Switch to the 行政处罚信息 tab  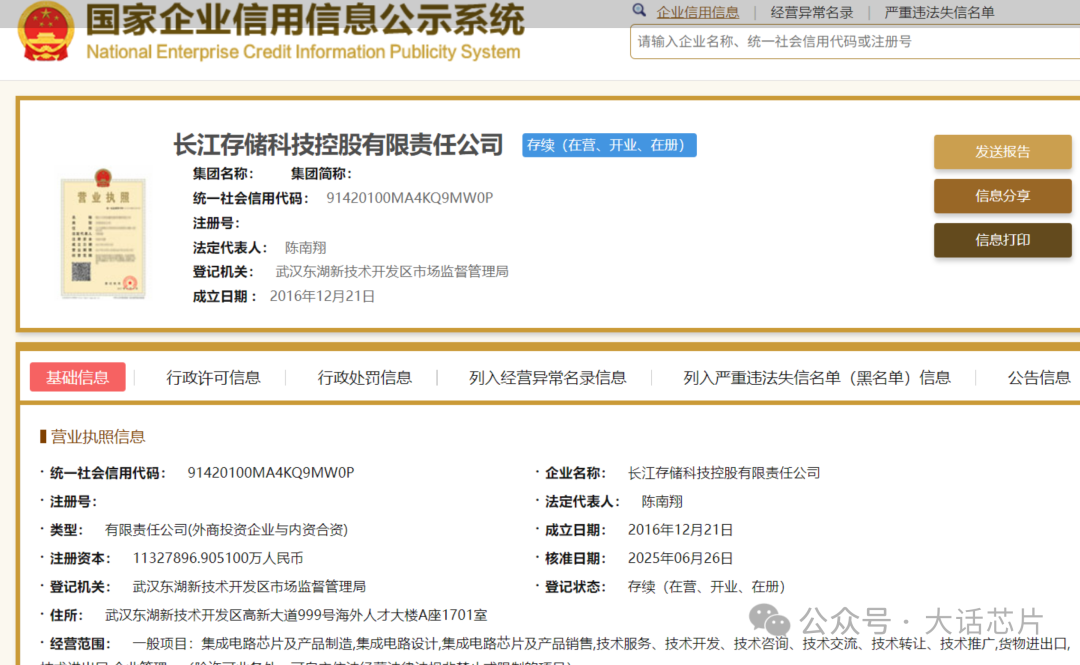click(364, 378)
